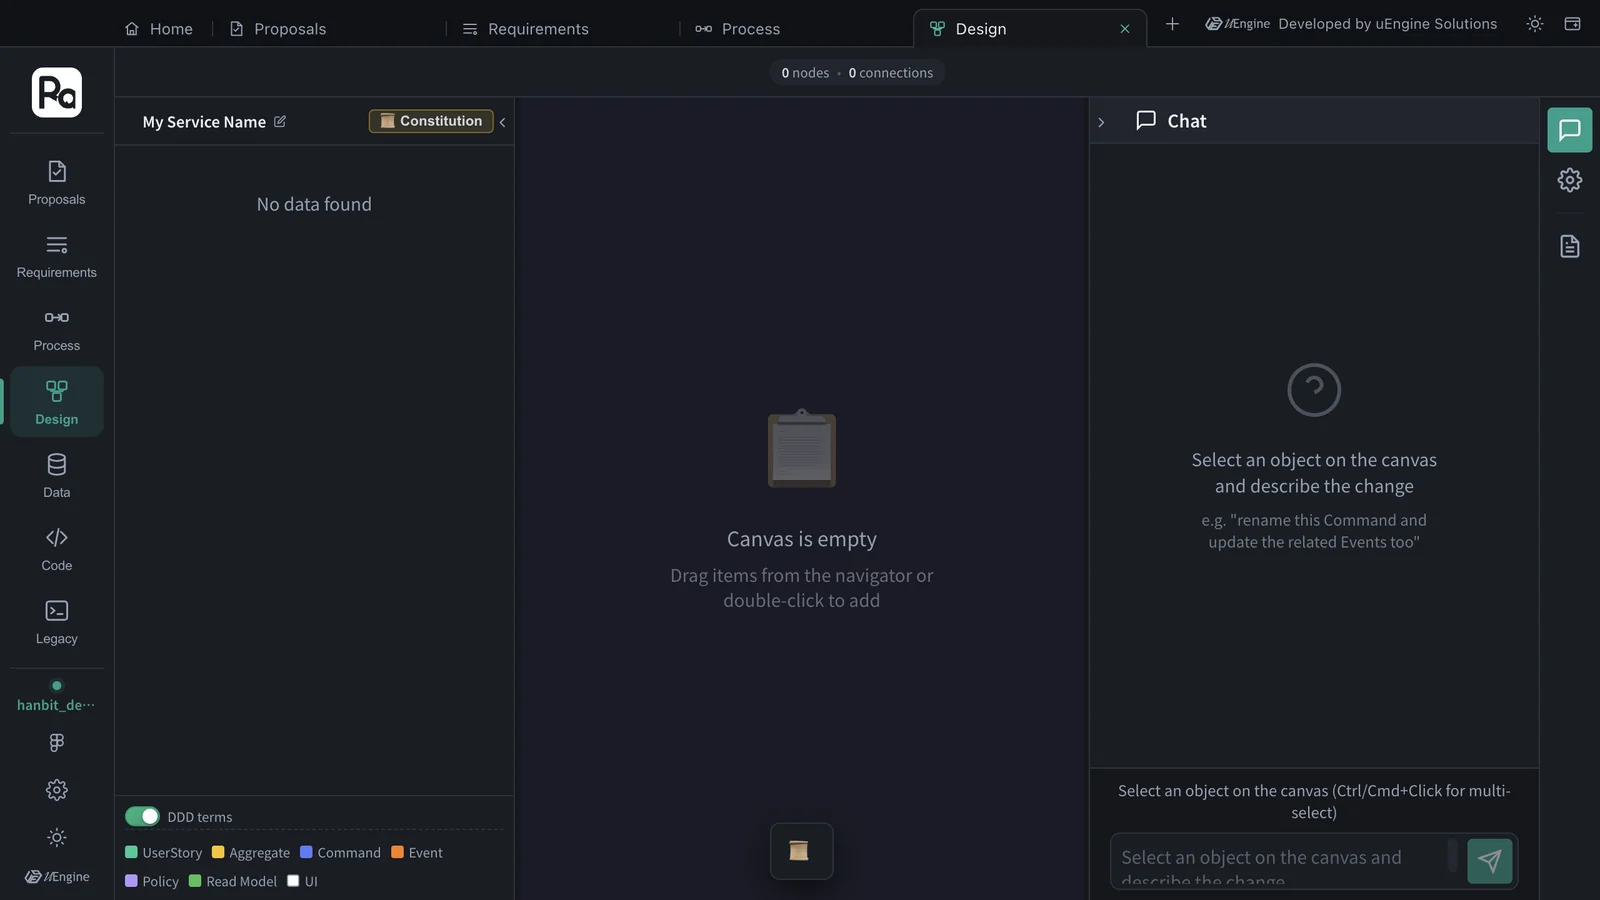This screenshot has width=1600, height=900.
Task: Click the scroll button at canvas bottom
Action: coord(801,851)
